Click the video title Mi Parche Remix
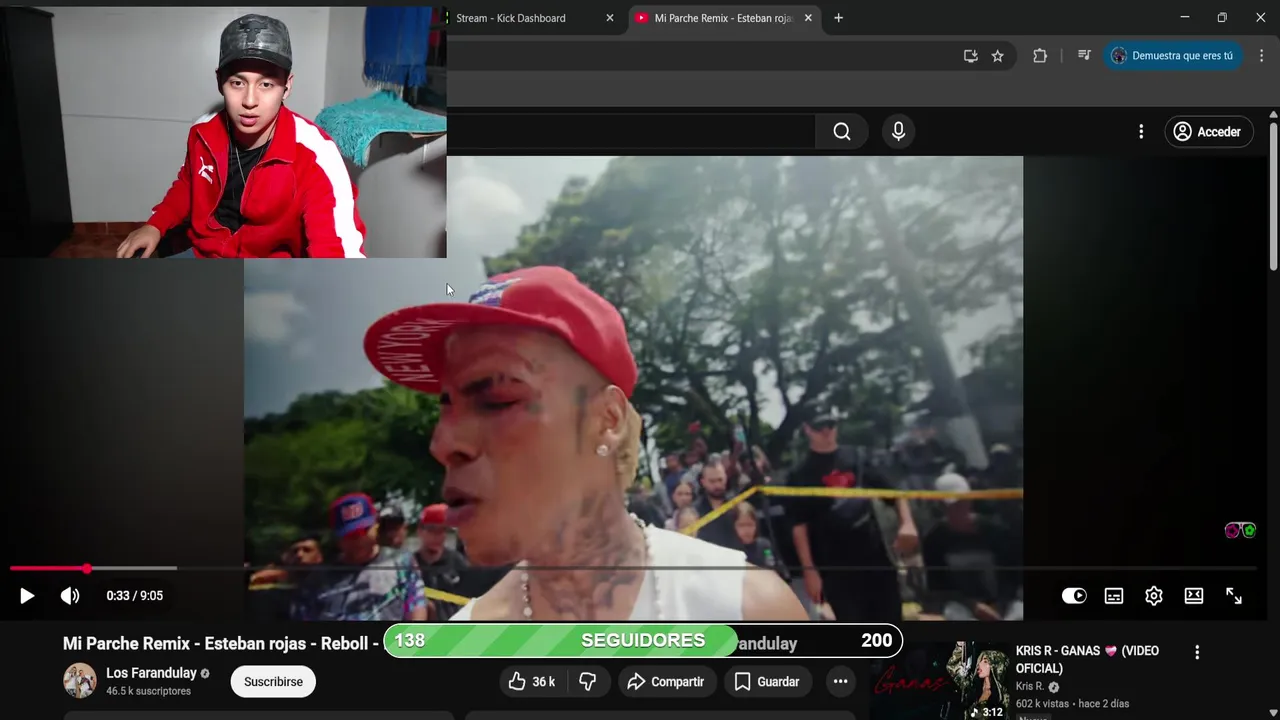The width and height of the screenshot is (1280, 720). (220, 644)
